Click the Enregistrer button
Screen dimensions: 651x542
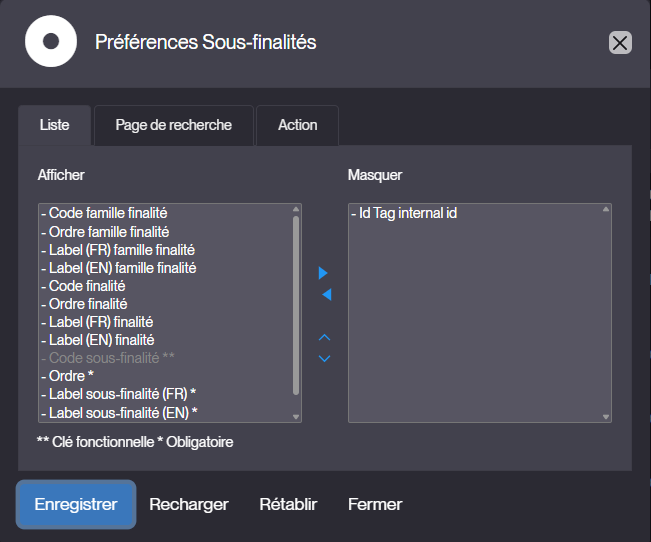[x=76, y=504]
